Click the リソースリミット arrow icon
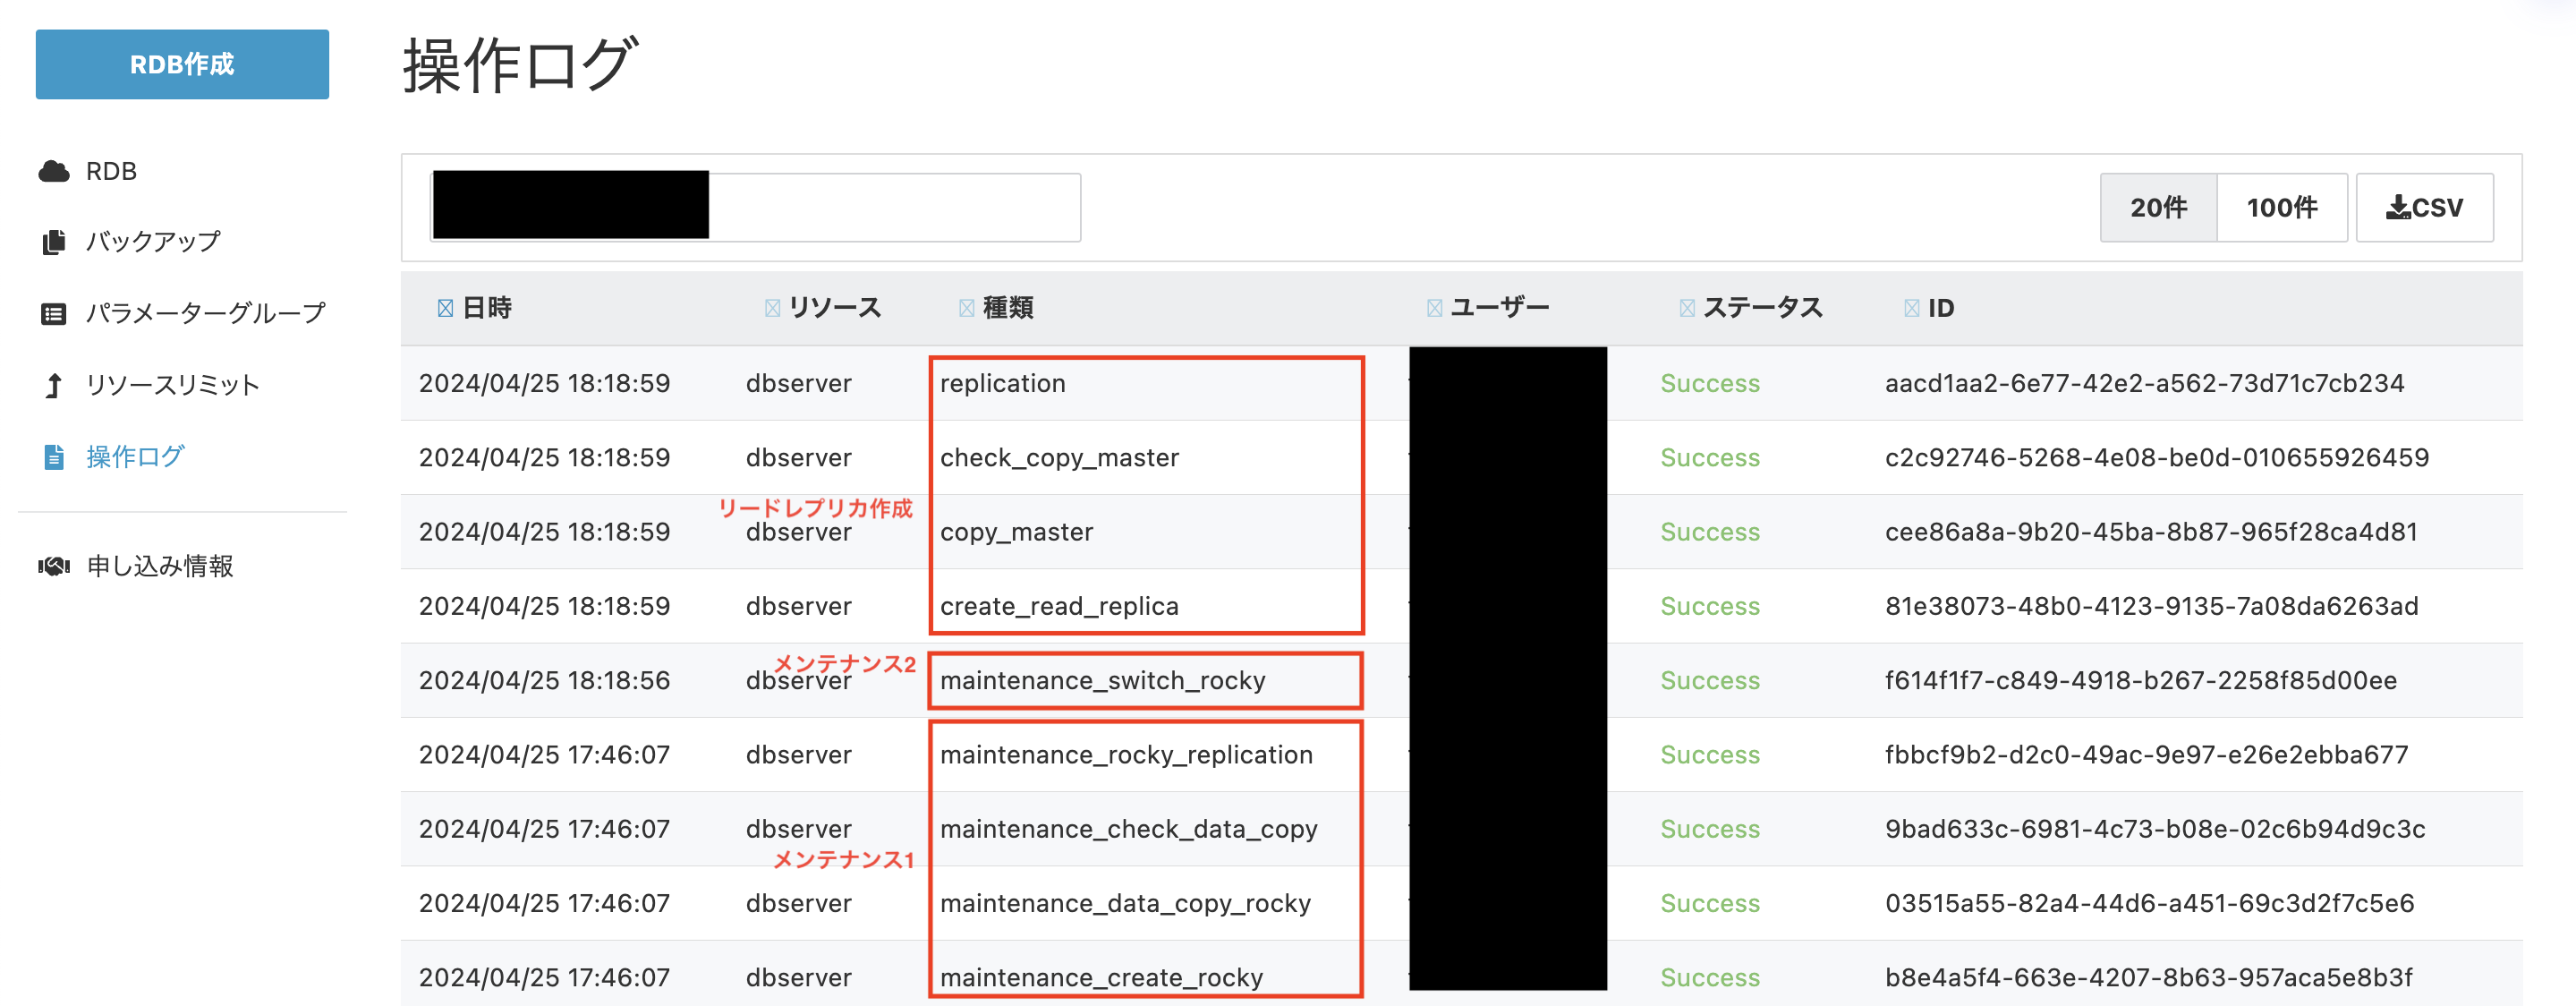Image resolution: width=2576 pixels, height=1006 pixels. click(54, 385)
